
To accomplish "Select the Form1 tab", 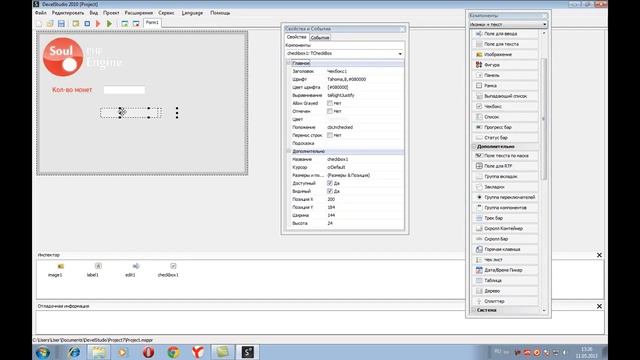I will coord(152,23).
